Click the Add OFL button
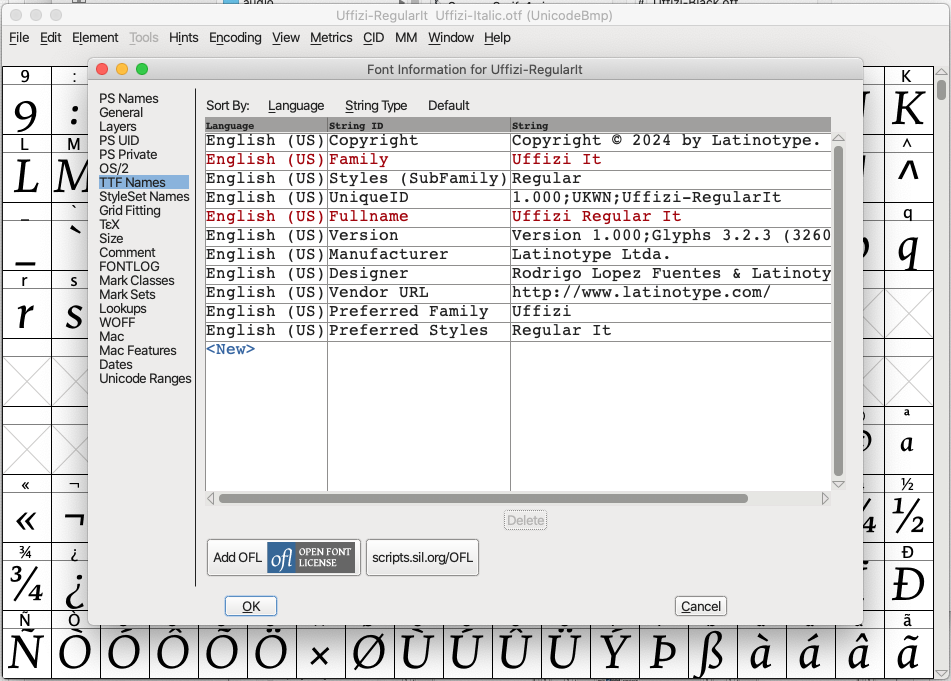This screenshot has height=681, width=951. tap(284, 557)
